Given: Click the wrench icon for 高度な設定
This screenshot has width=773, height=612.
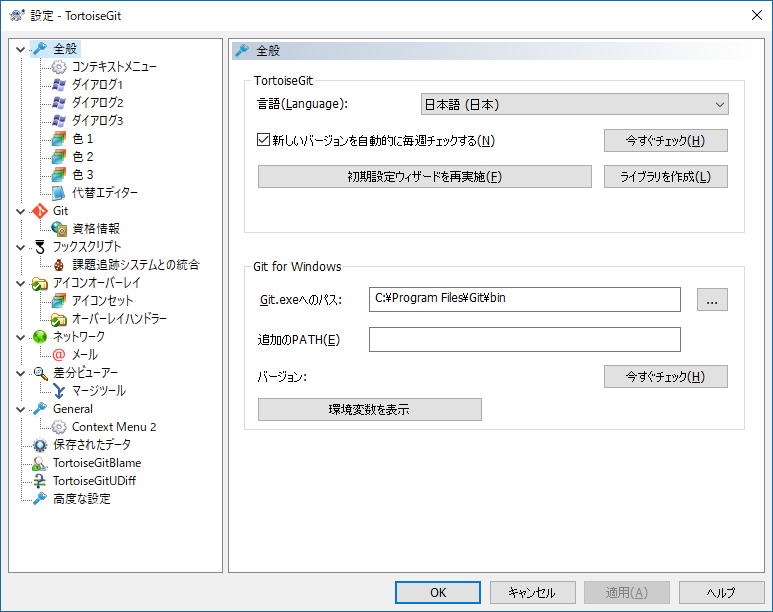Looking at the screenshot, I should [40, 499].
